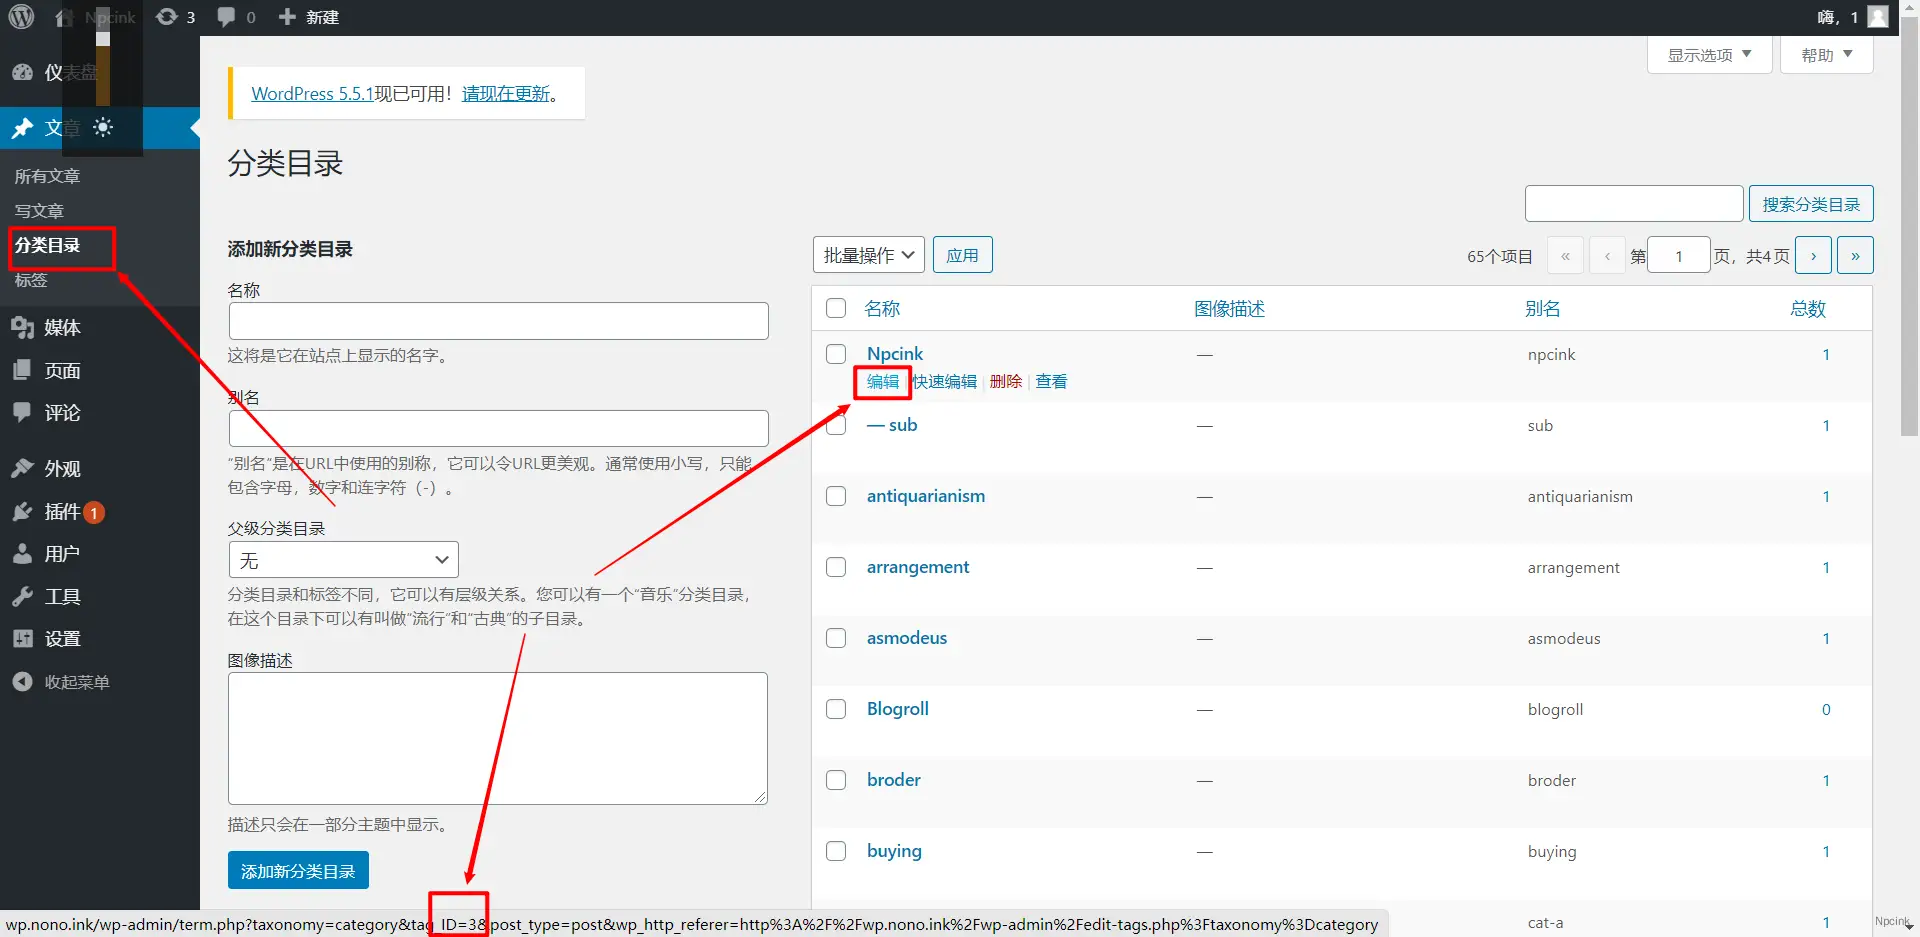Open the Media (媒体) menu icon

(x=22, y=328)
